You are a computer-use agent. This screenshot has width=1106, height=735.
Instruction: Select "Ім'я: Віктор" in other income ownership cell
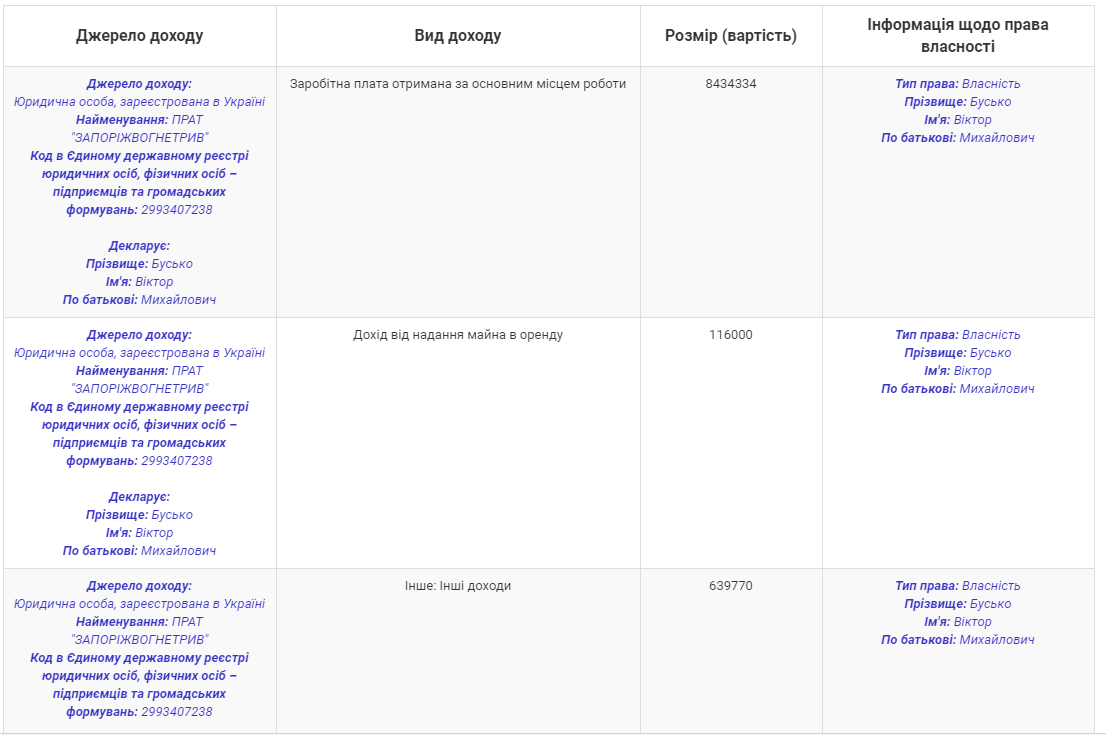pyautogui.click(x=958, y=622)
